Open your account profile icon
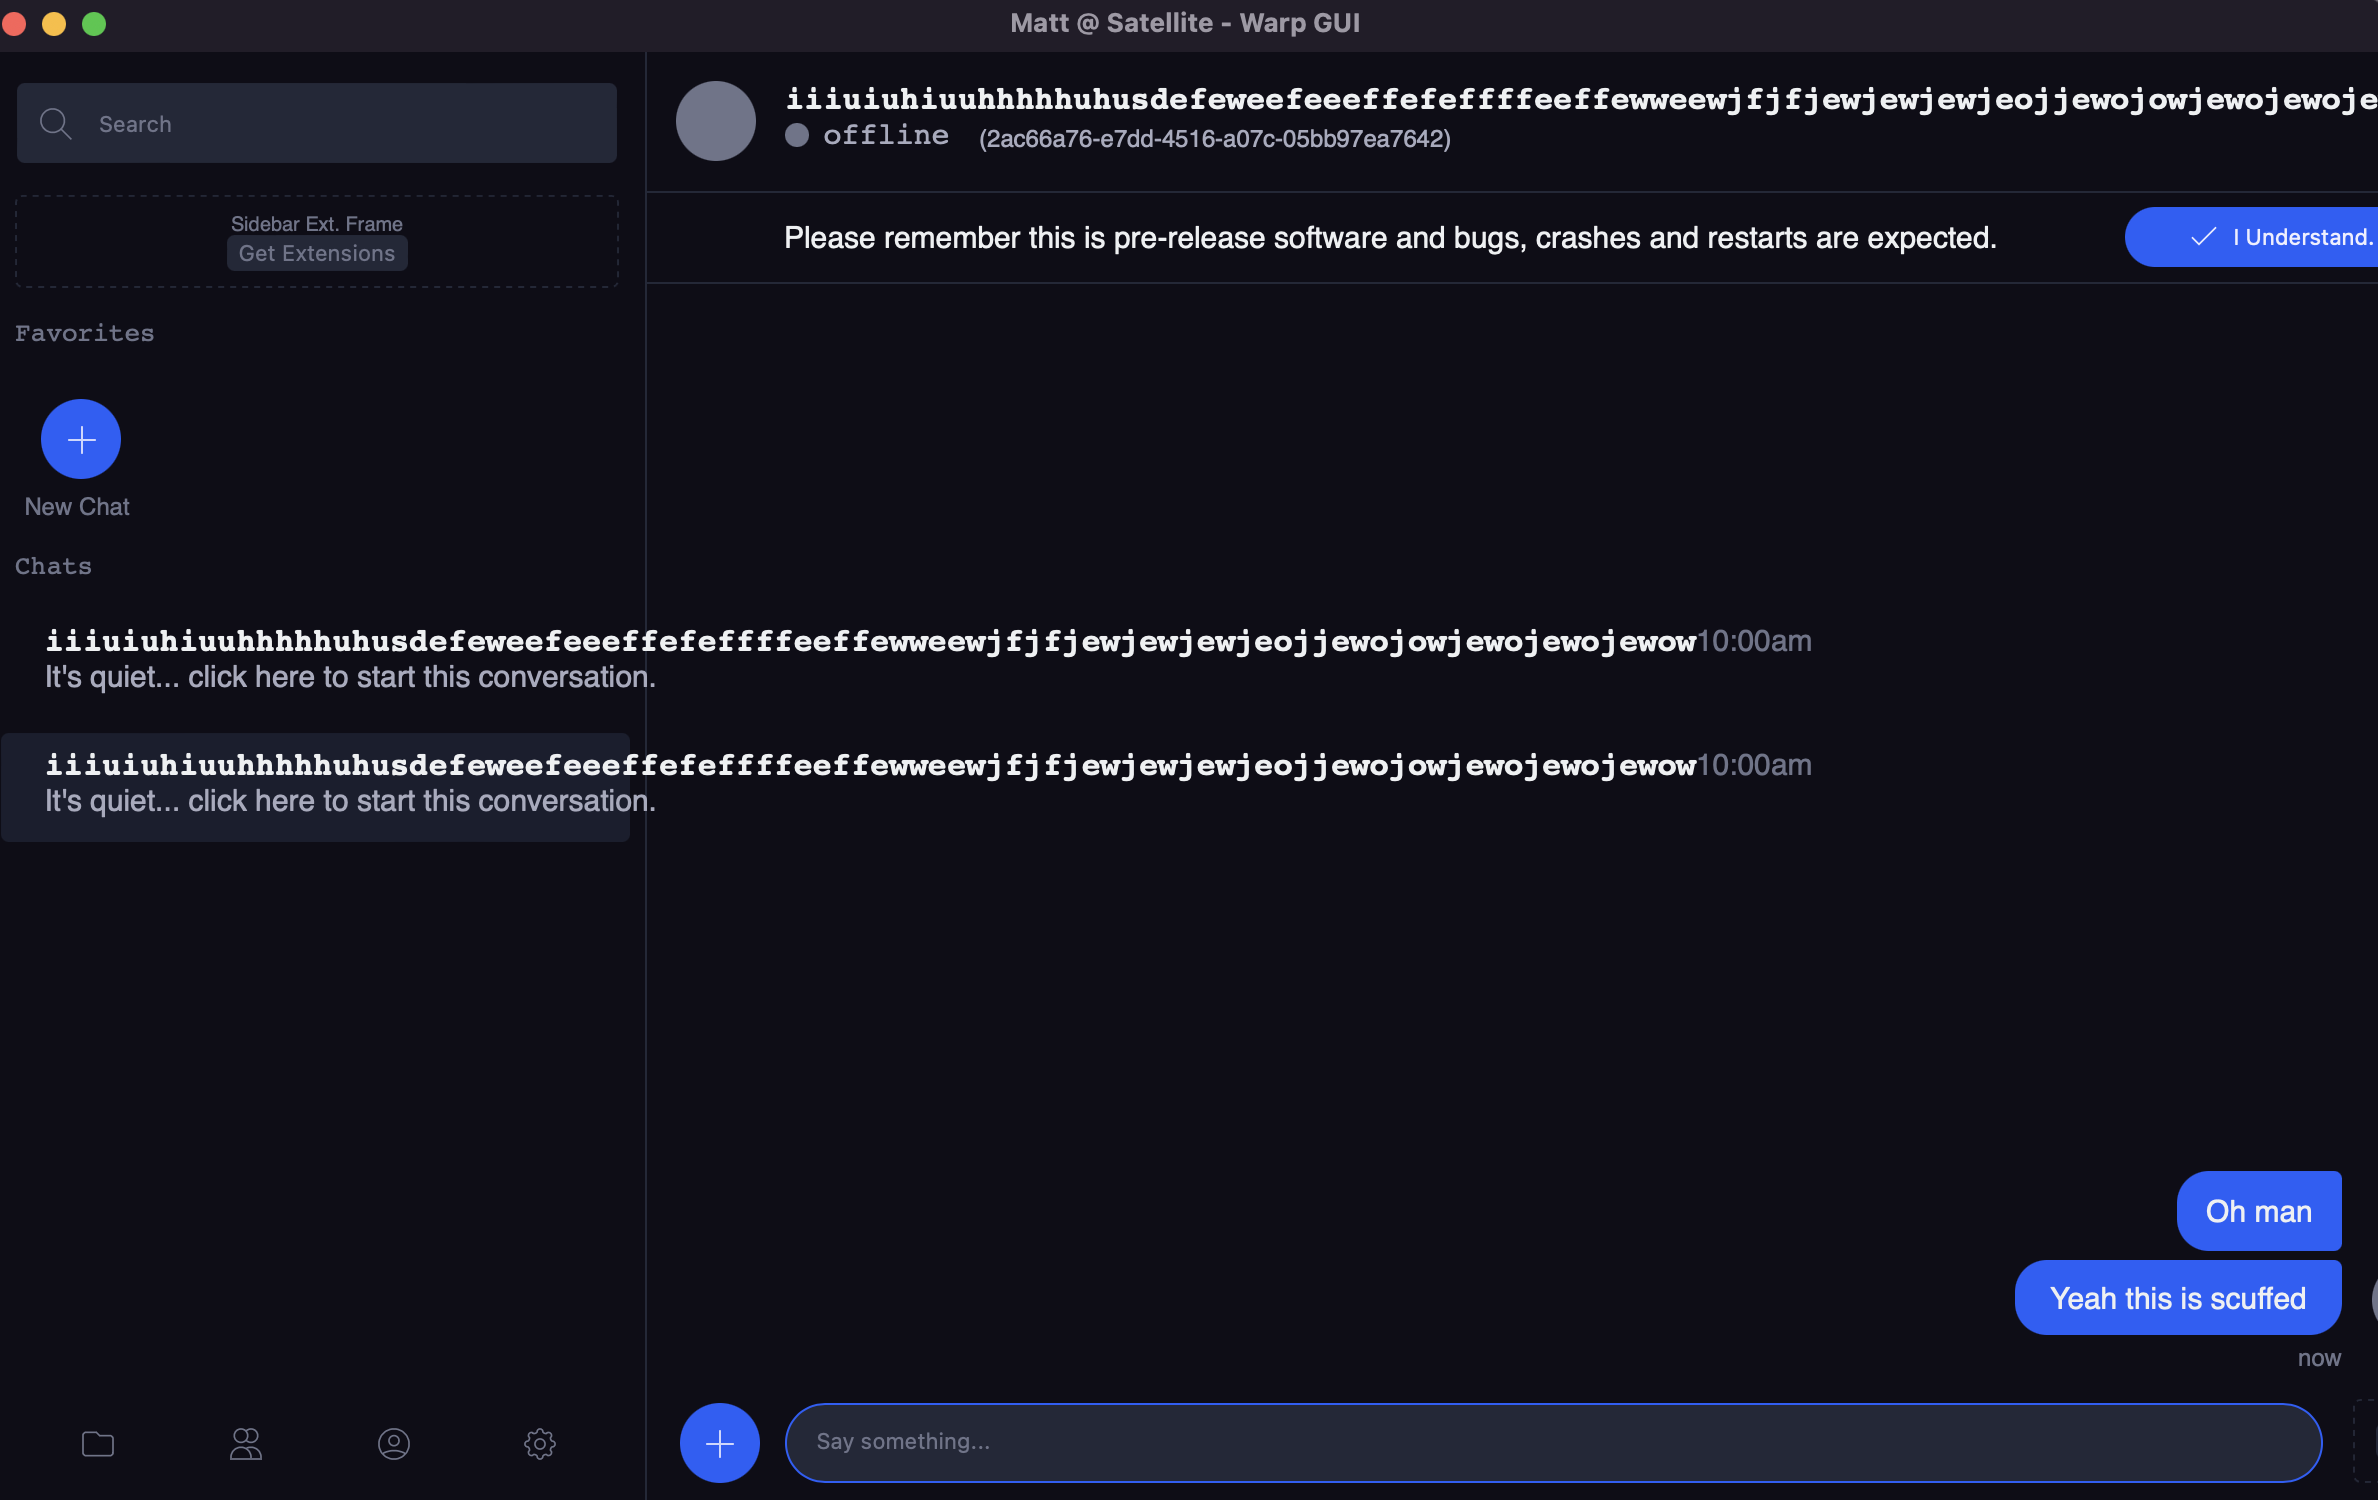 click(393, 1443)
